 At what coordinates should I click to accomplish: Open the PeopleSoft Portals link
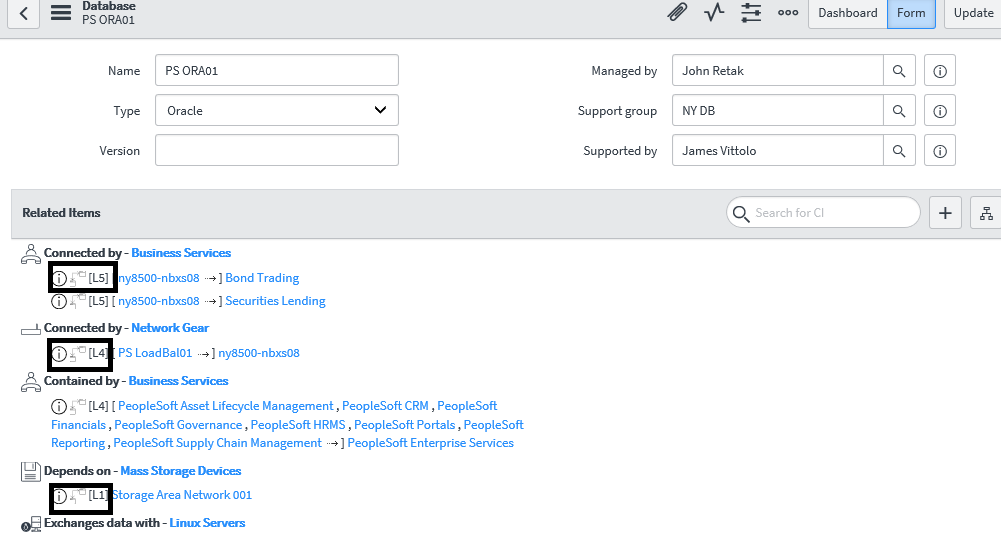pos(405,425)
